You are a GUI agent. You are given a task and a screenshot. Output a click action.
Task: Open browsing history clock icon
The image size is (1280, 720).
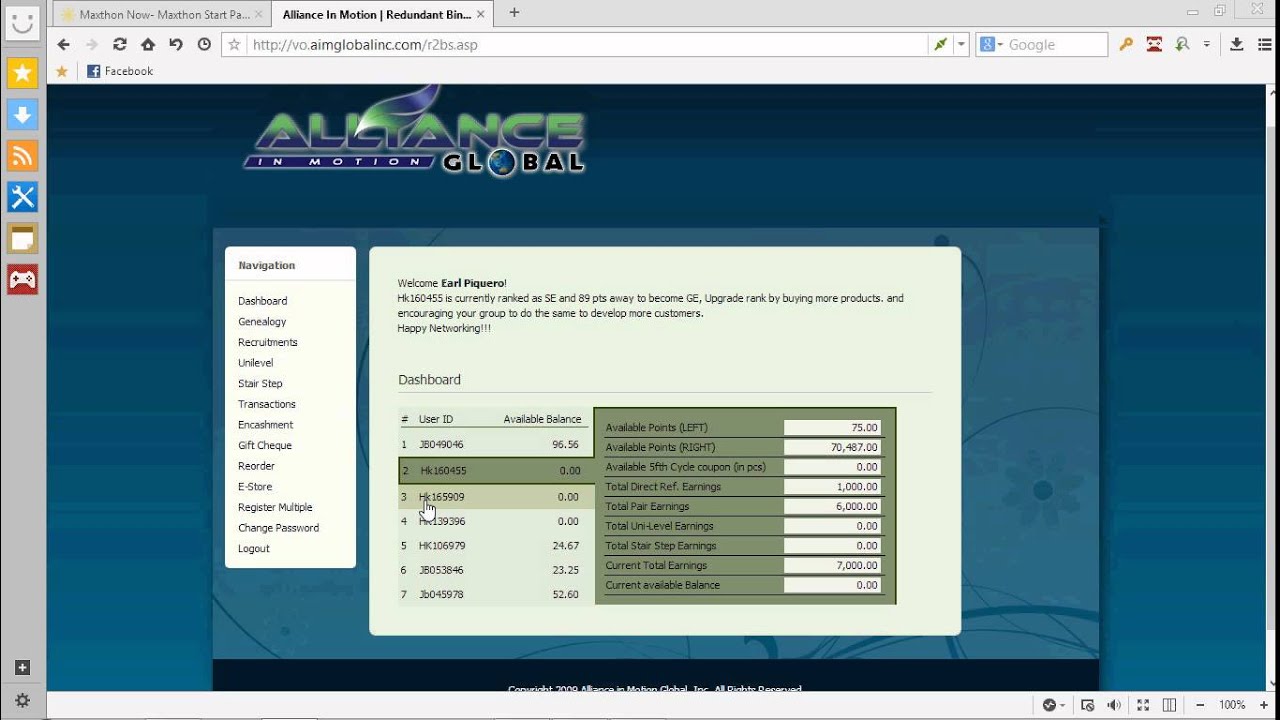click(204, 44)
